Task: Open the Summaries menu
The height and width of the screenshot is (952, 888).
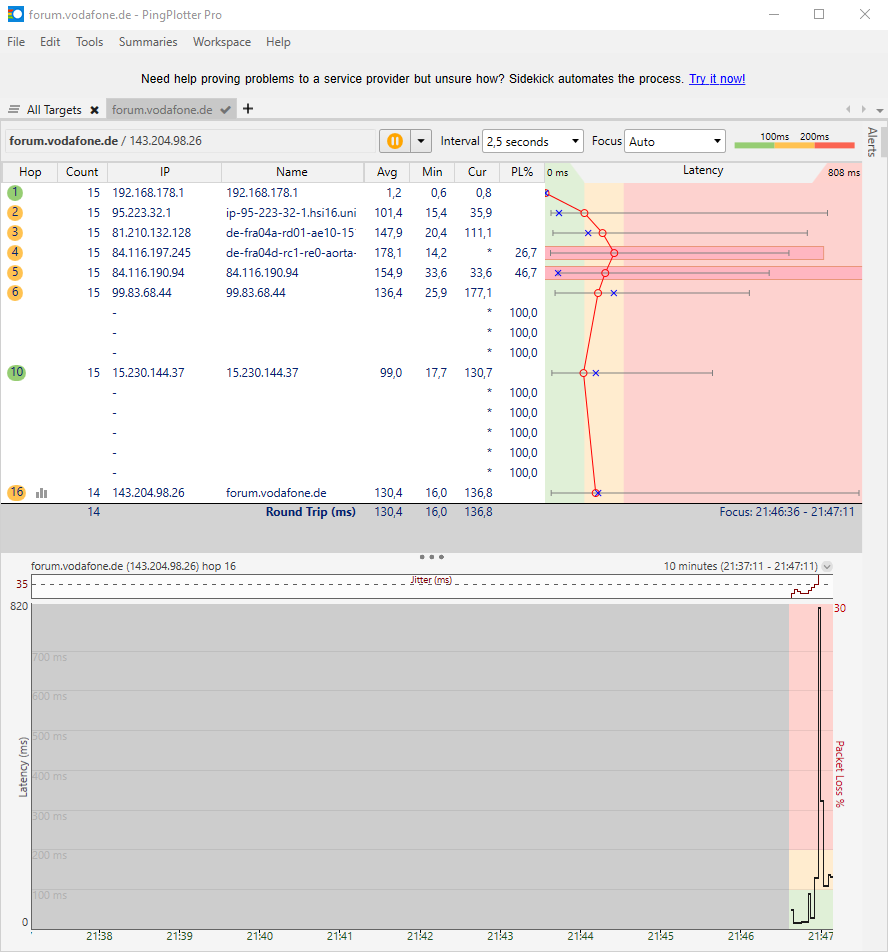Action: tap(147, 42)
